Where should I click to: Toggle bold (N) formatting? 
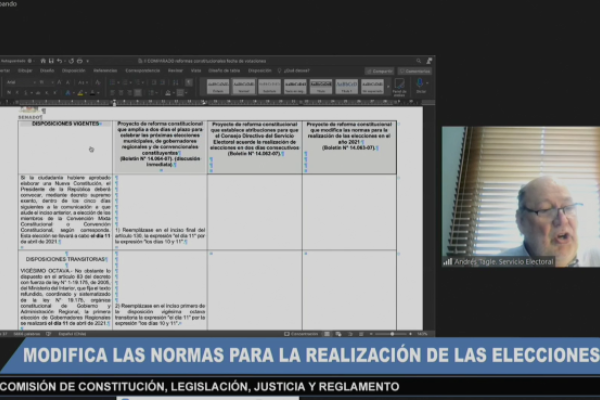click(9, 93)
